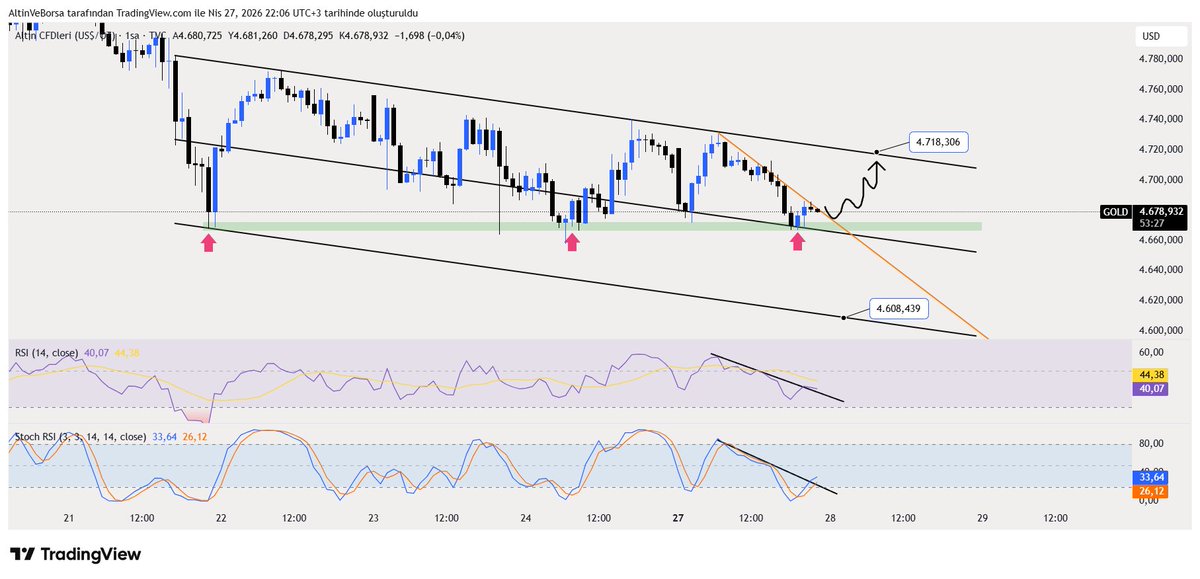Screen dimensions: 1200x579
Task: Click the 4.718,306 price target label
Action: tap(941, 142)
